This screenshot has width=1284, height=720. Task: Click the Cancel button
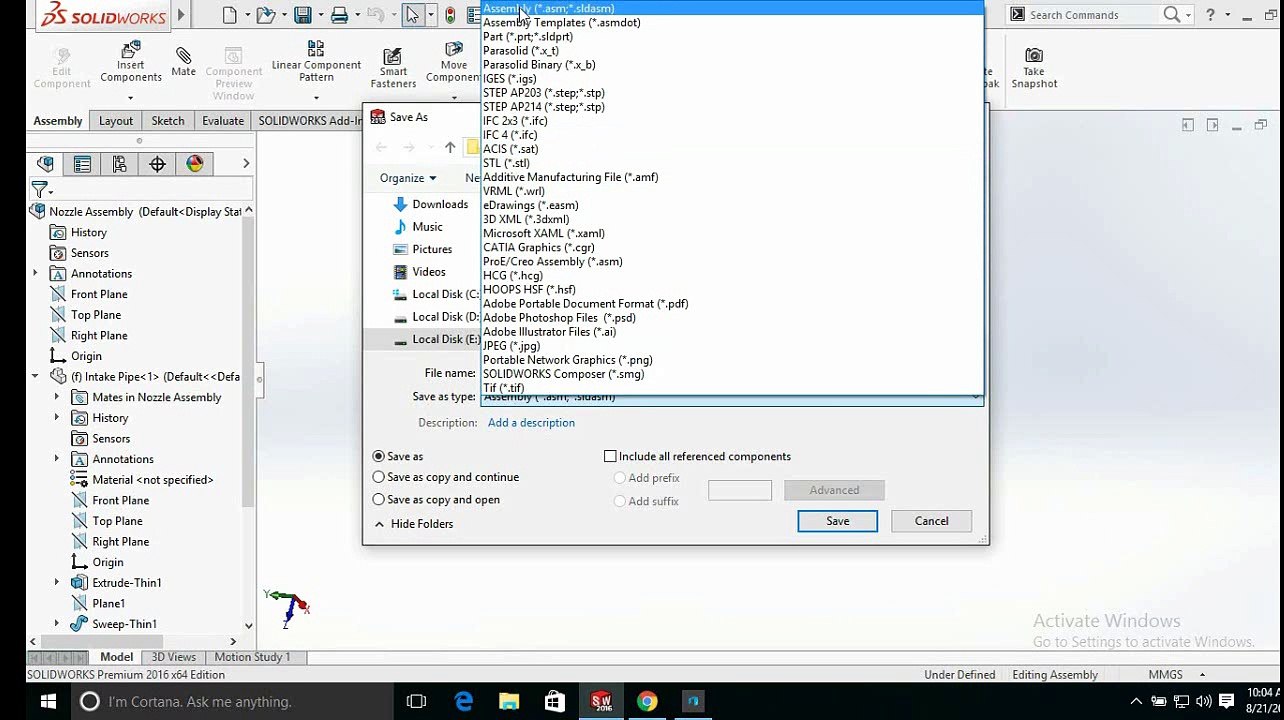(931, 521)
